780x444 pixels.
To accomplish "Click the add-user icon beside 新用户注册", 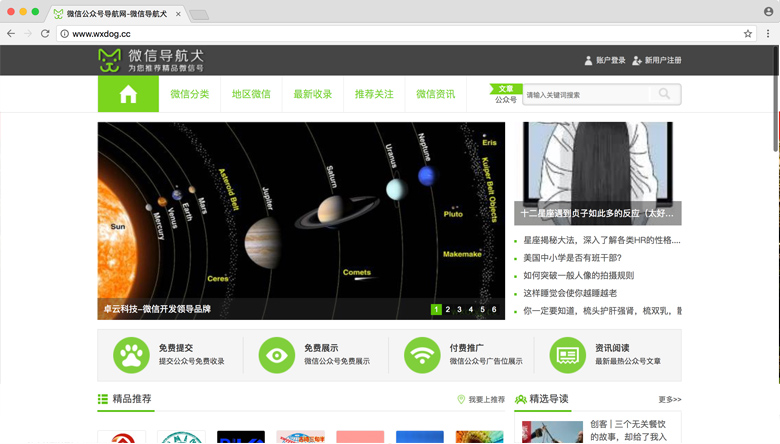I will click(637, 60).
